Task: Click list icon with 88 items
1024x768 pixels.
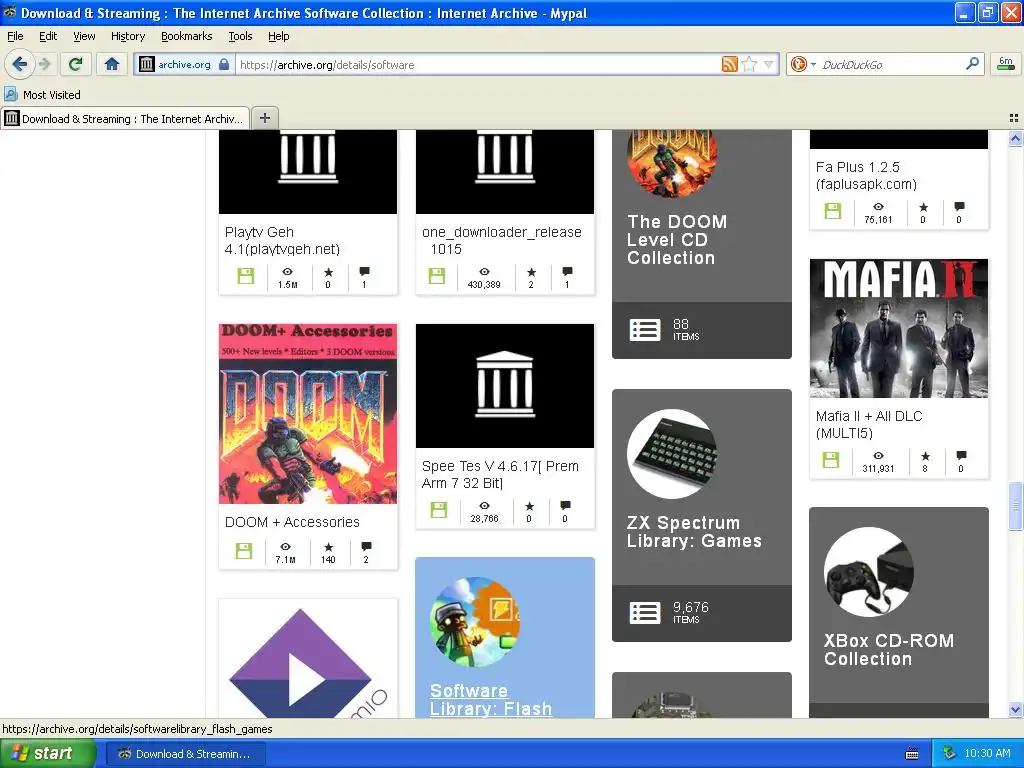Action: 645,330
